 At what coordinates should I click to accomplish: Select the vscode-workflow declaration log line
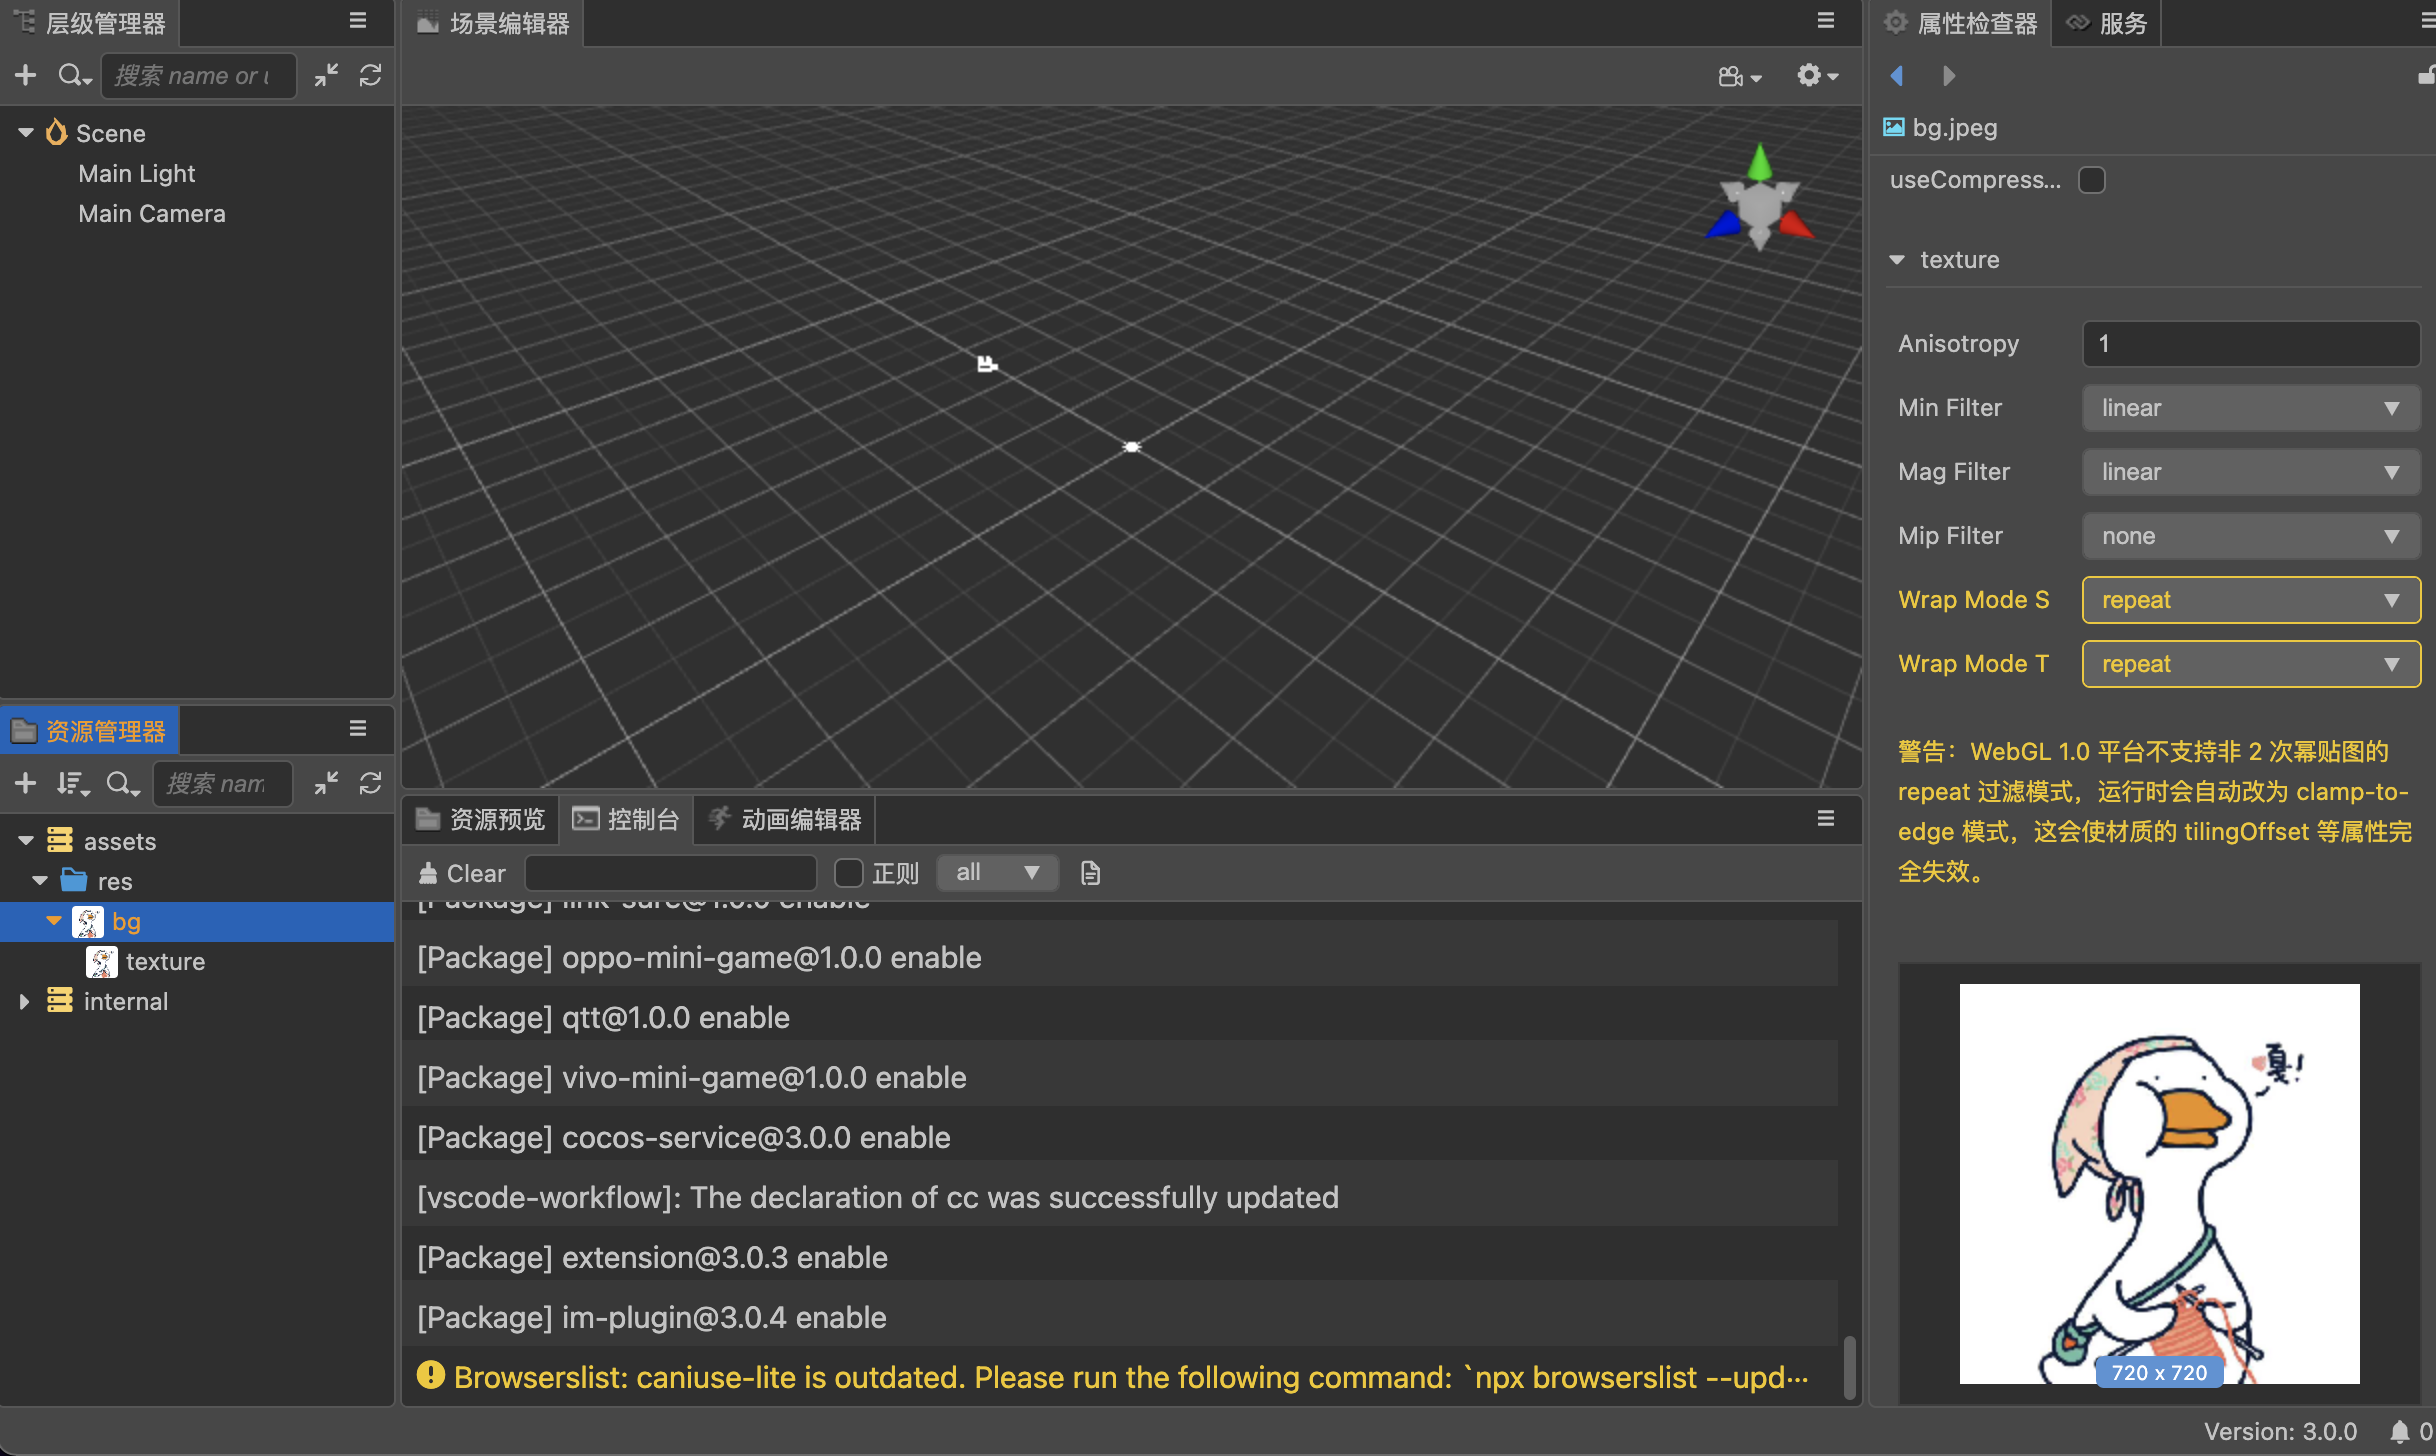point(1120,1197)
